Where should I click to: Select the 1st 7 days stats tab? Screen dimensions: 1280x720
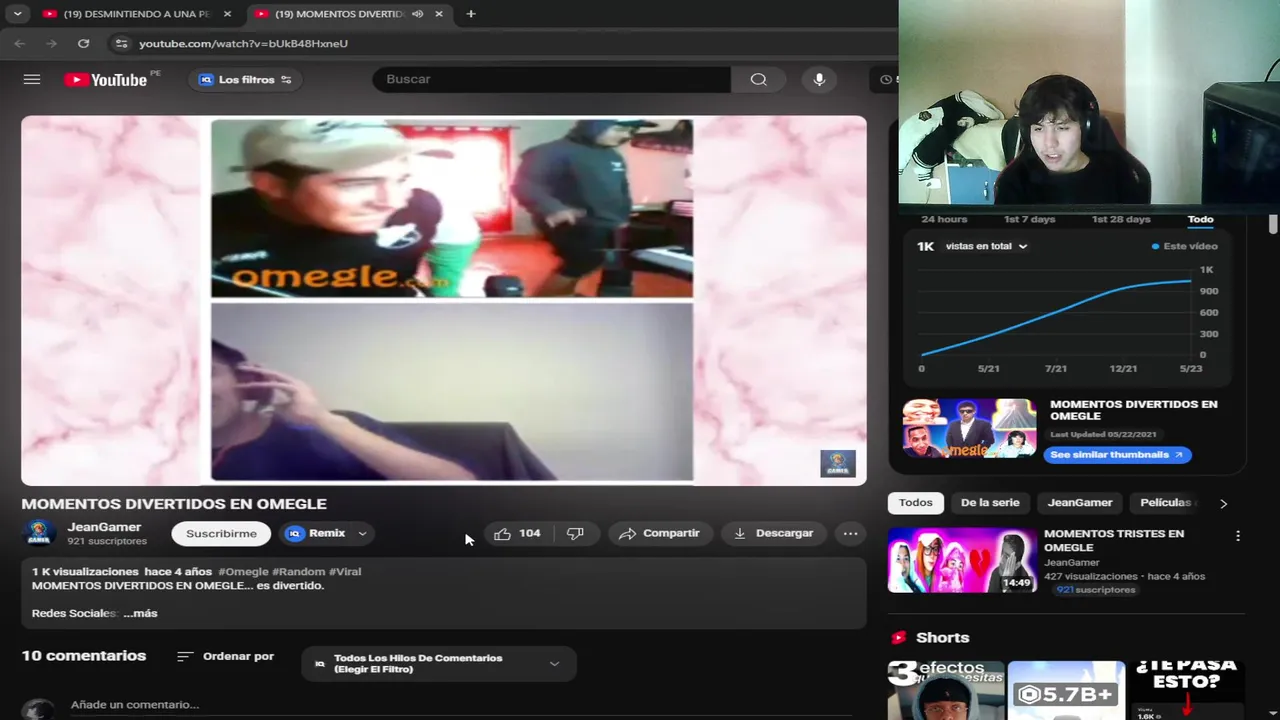pyautogui.click(x=1029, y=219)
